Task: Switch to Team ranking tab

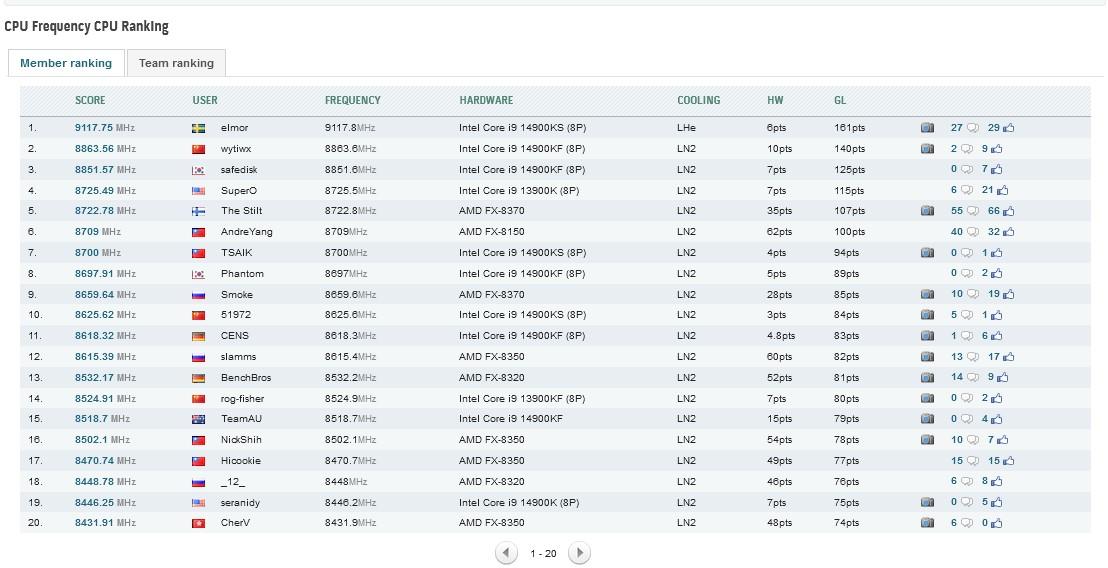Action: point(176,63)
